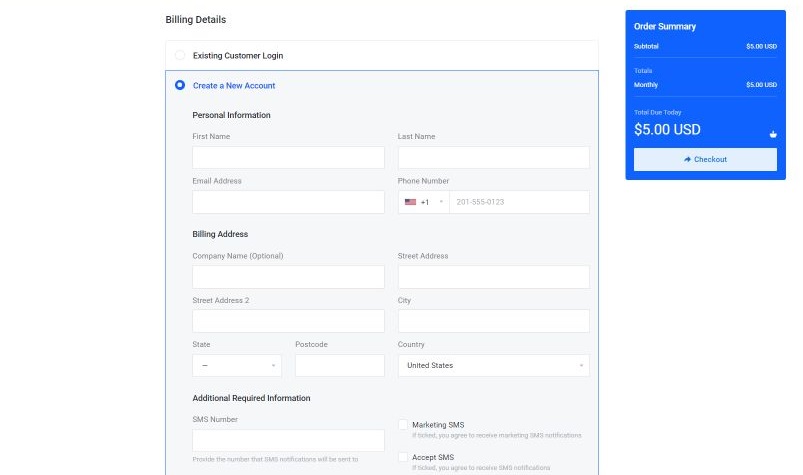Click the arrow icon on Checkout button

pyautogui.click(x=687, y=160)
